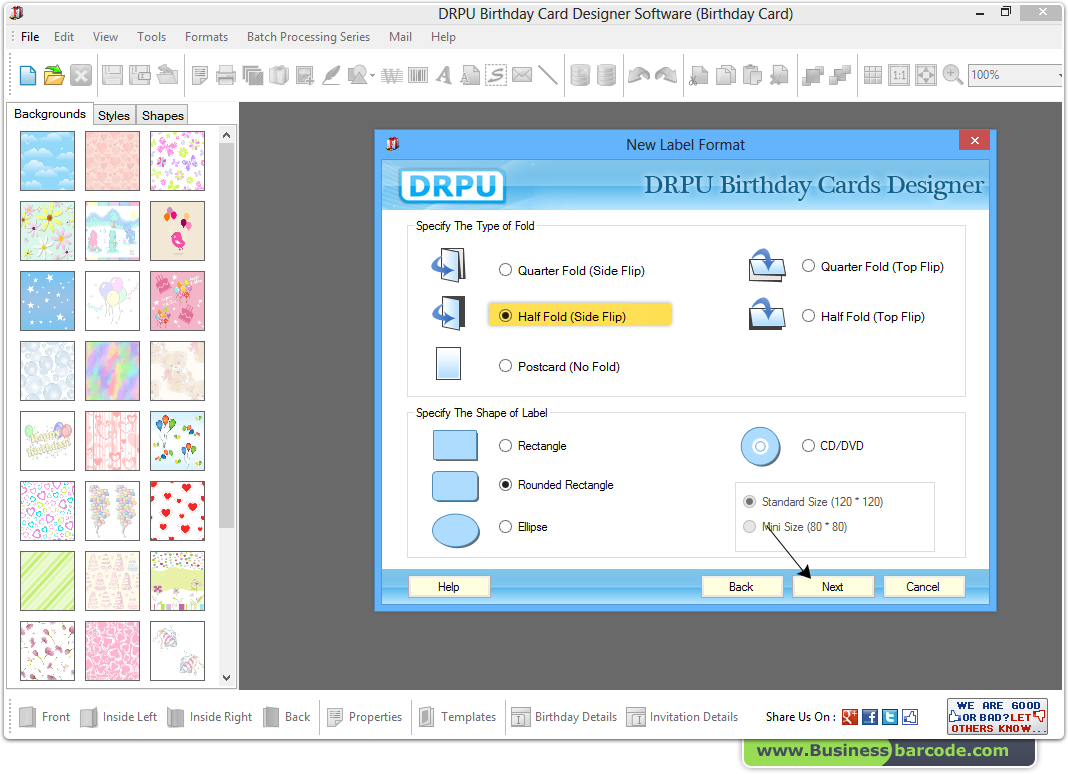This screenshot has width=1068, height=774.
Task: Click the Print icon in toolbar
Action: 225,75
